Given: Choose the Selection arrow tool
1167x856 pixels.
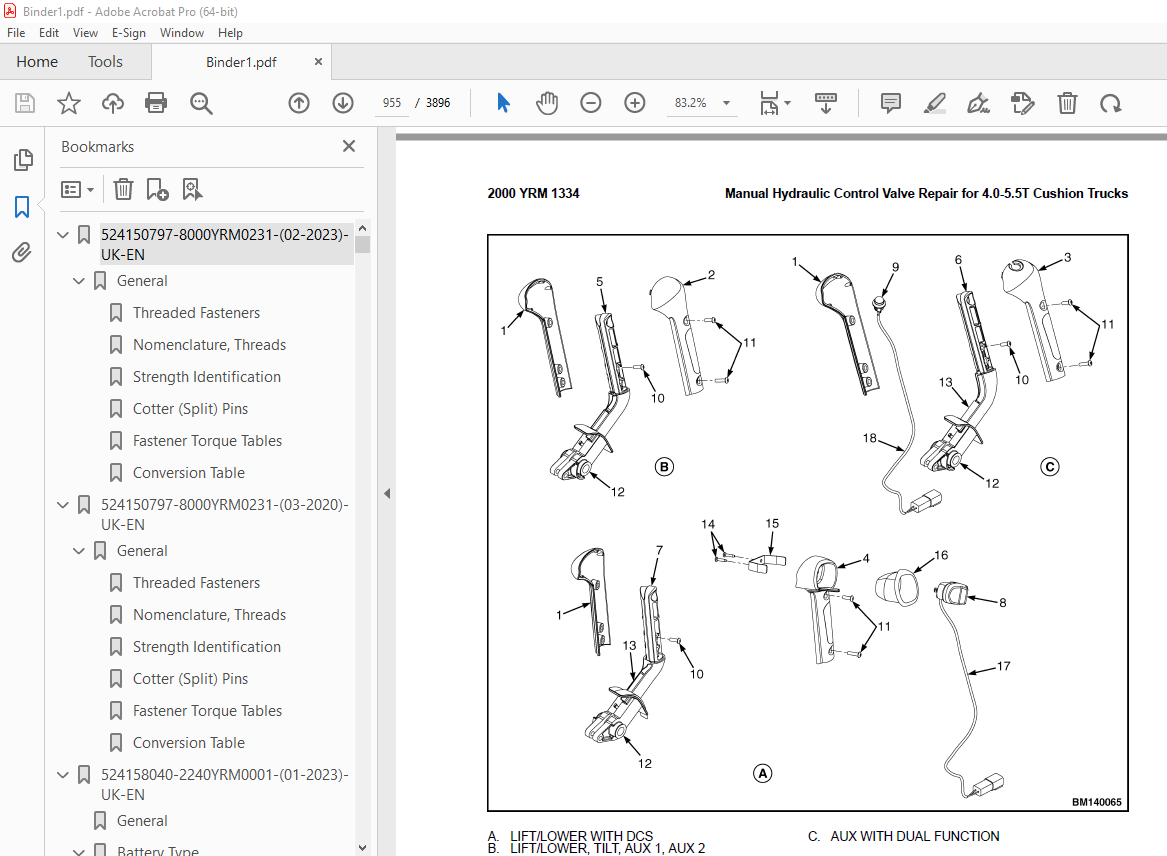Looking at the screenshot, I should click(x=503, y=103).
